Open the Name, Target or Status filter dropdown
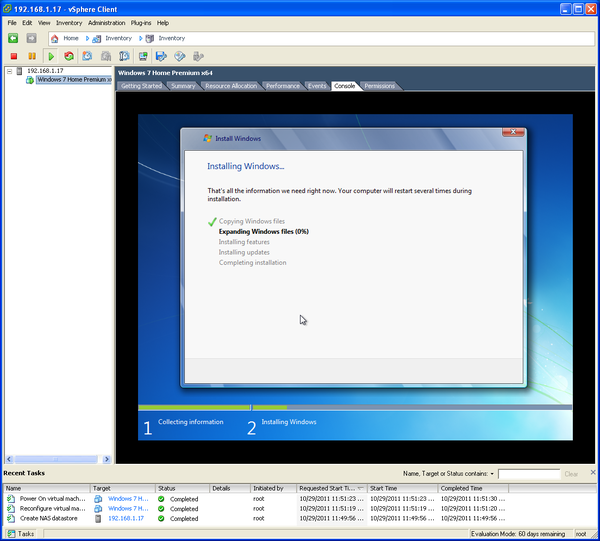This screenshot has width=600, height=541. (491, 473)
